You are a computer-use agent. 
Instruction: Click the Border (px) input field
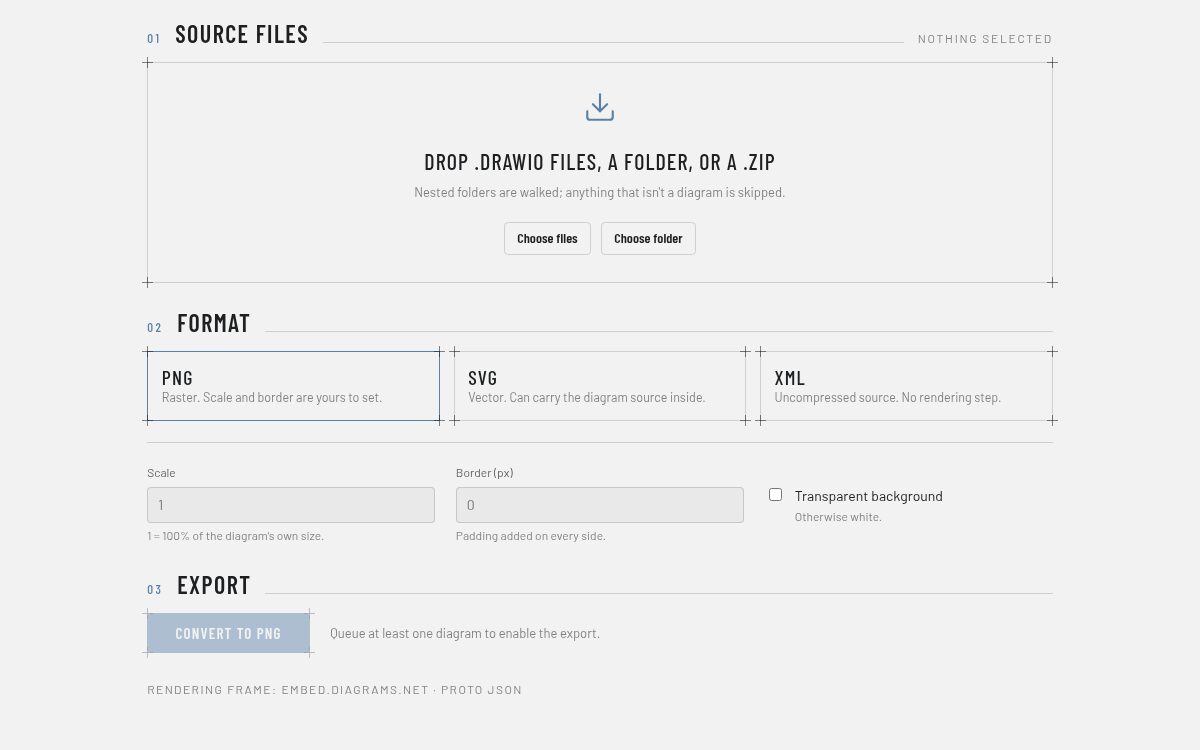[x=600, y=505]
